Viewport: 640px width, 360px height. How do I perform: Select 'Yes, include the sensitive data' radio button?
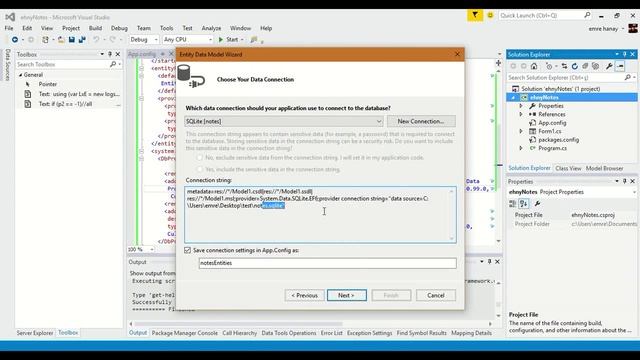coord(200,169)
